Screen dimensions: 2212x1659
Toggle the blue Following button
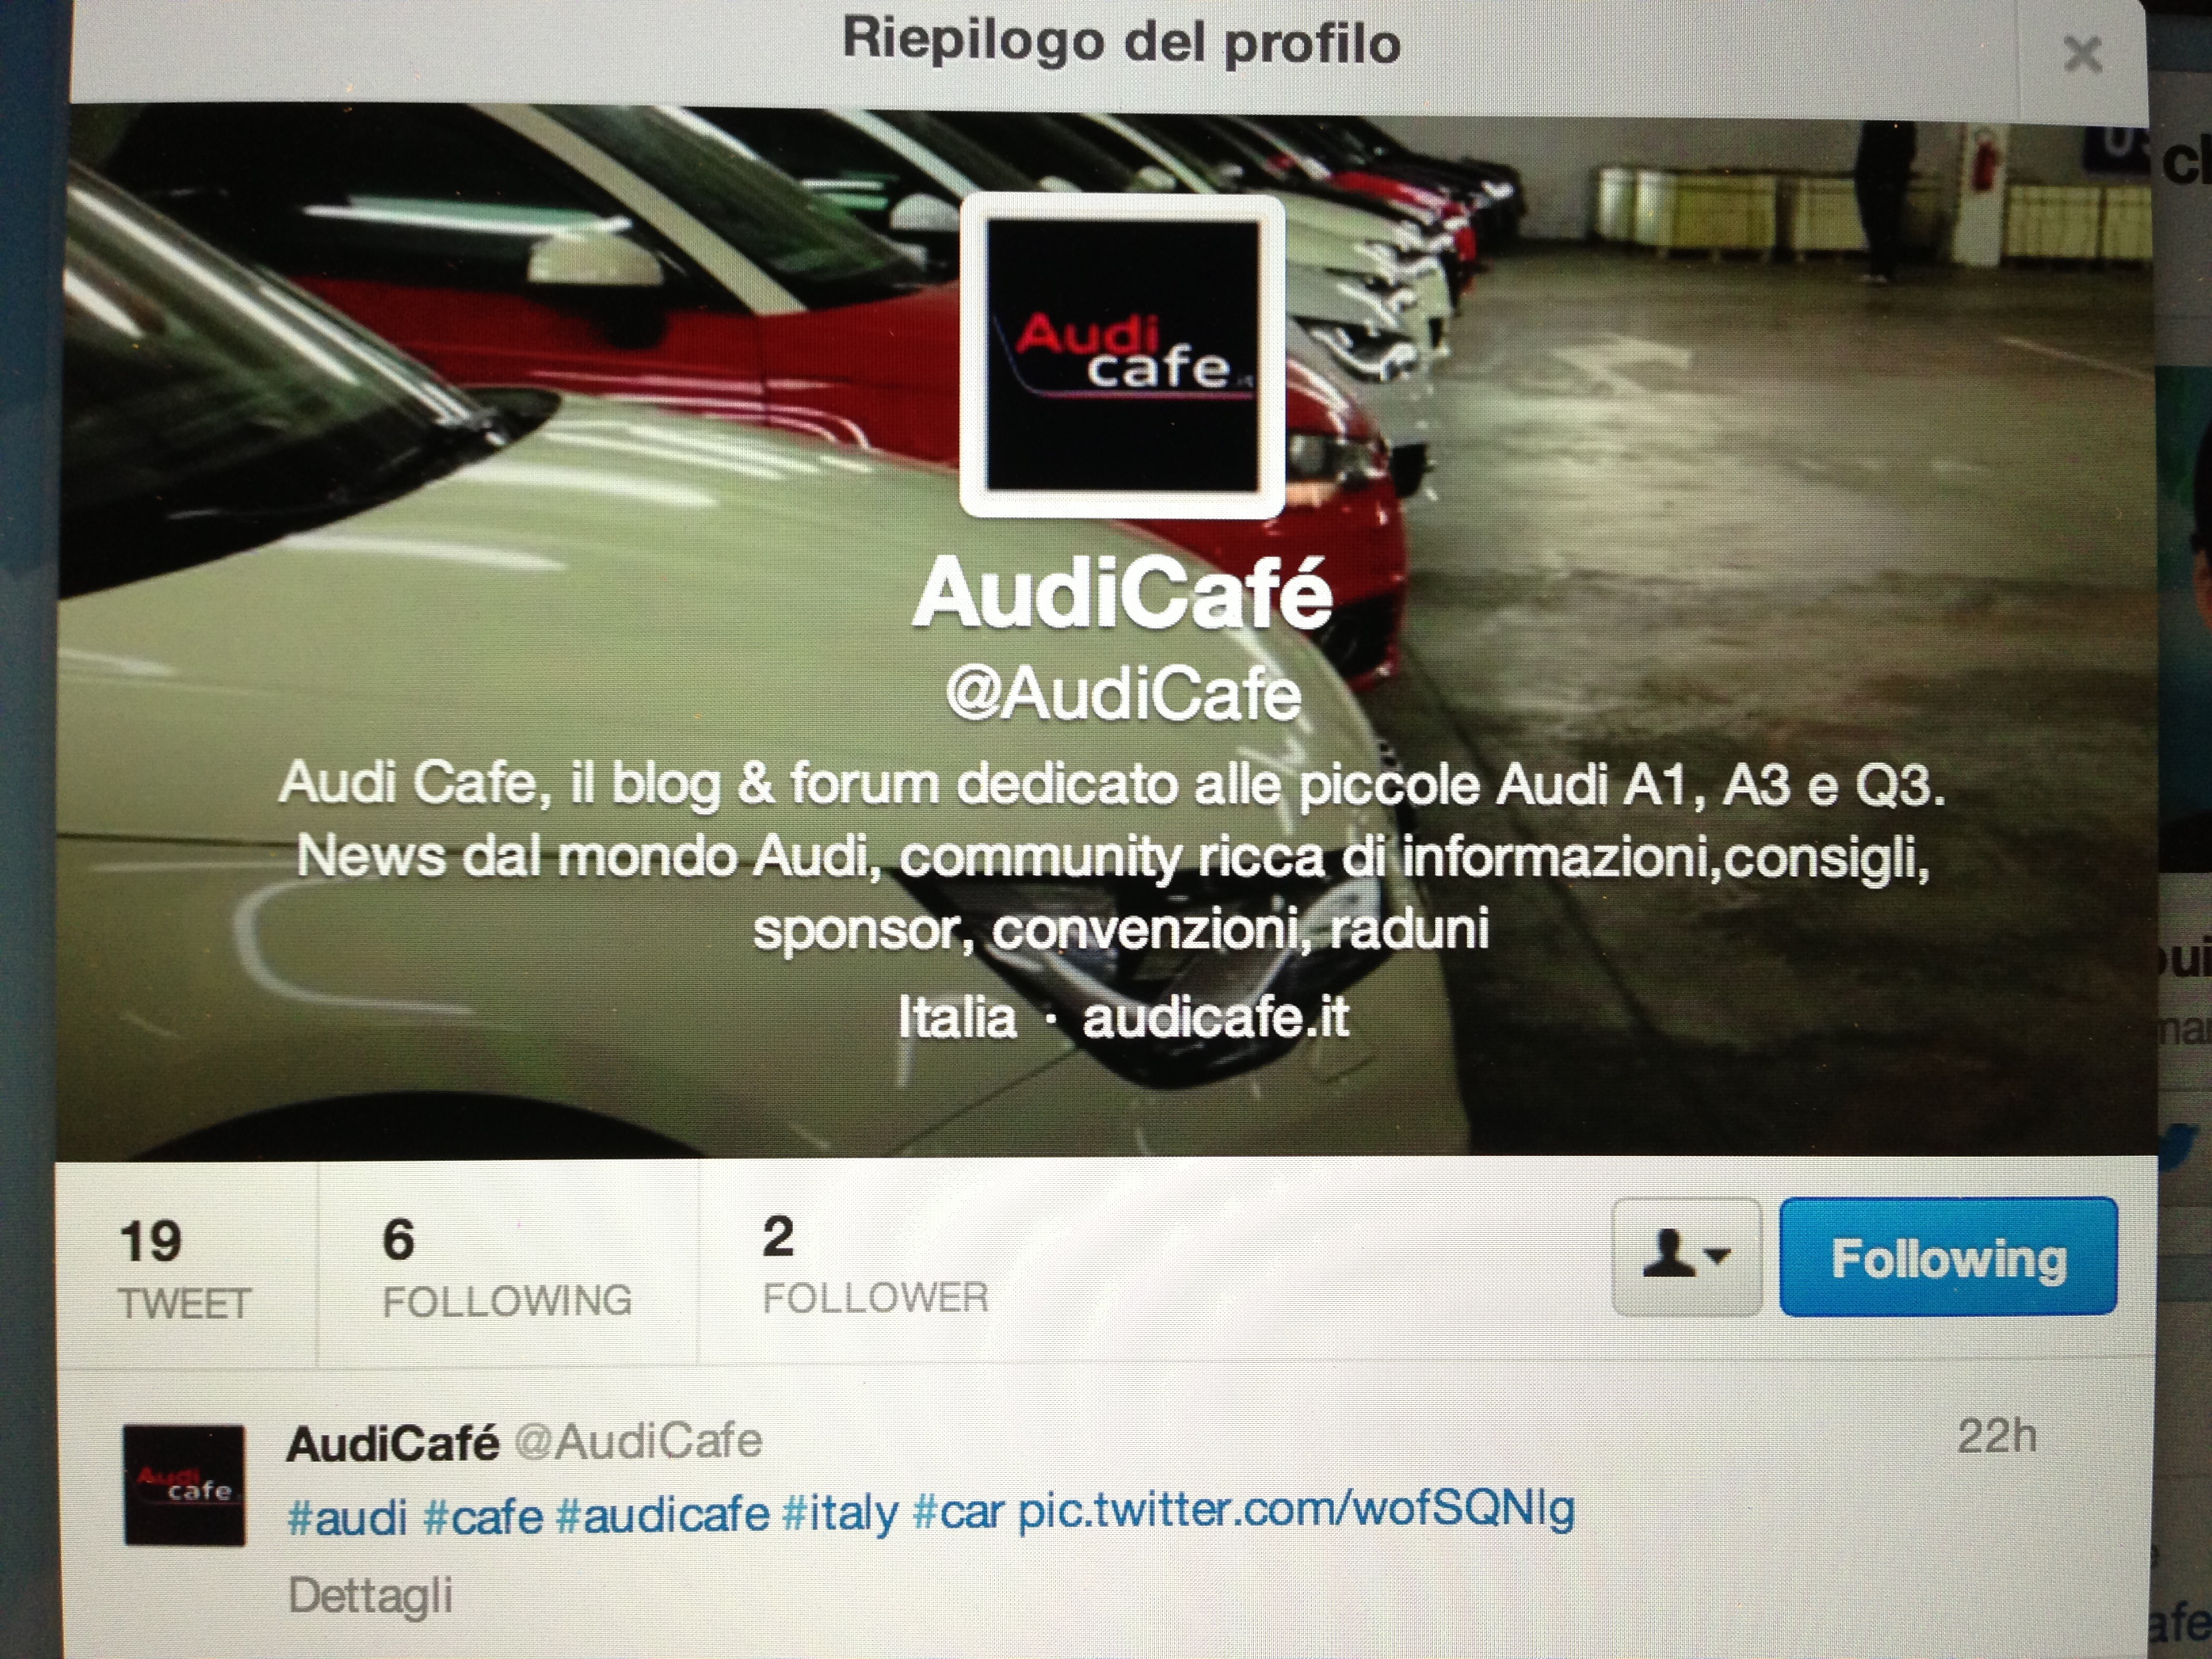[1948, 1256]
